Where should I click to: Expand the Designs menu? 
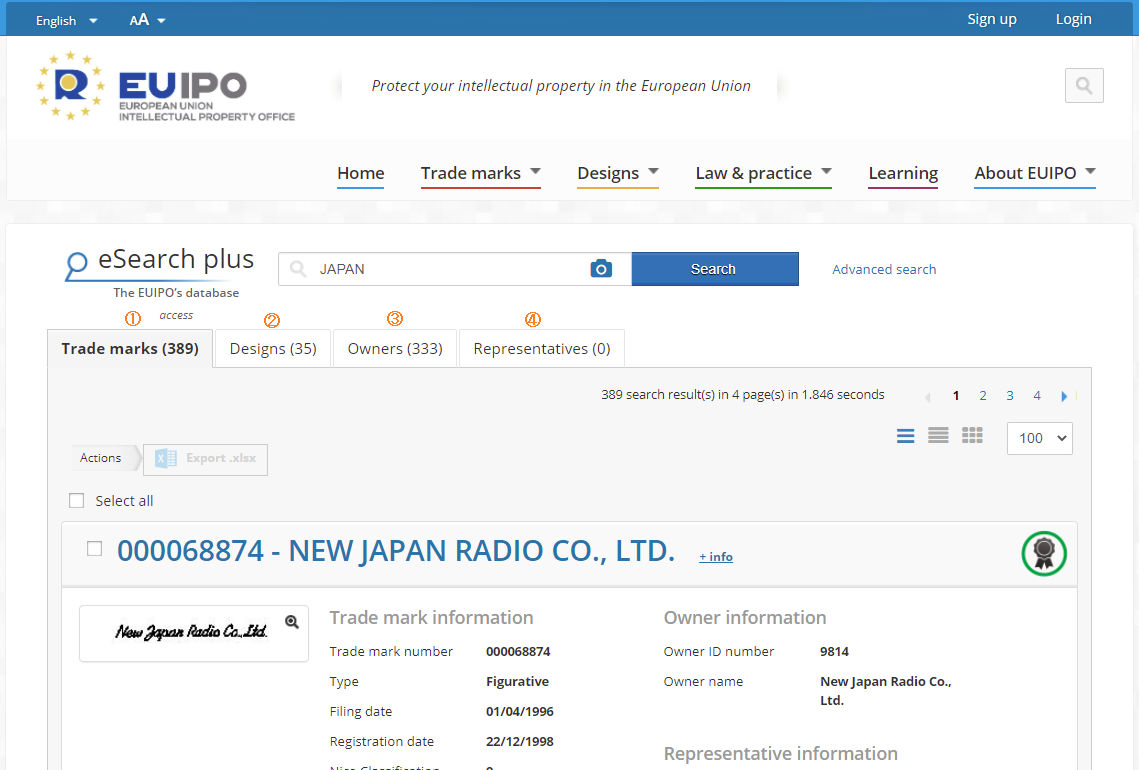pyautogui.click(x=617, y=173)
